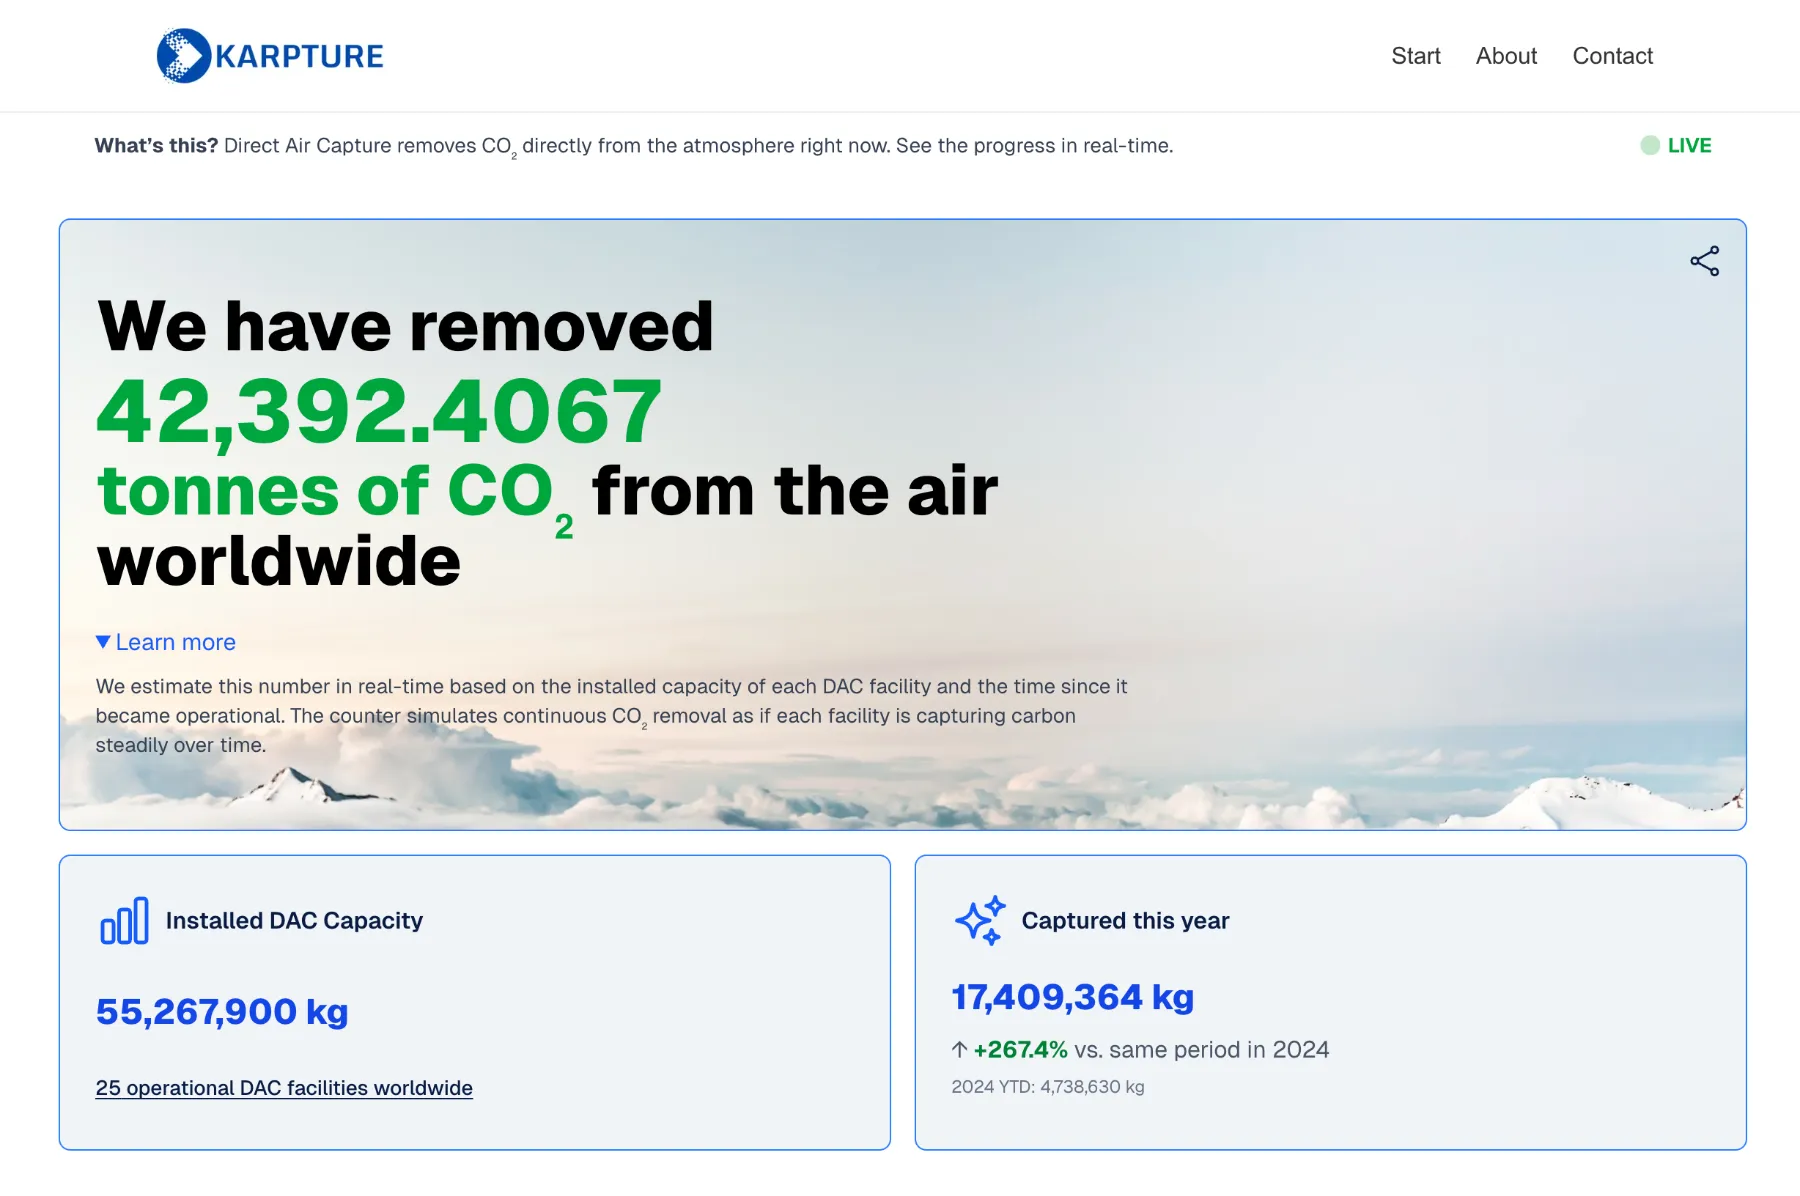Open the Start navigation item
Screen dimensions: 1800x1196
pos(1415,56)
